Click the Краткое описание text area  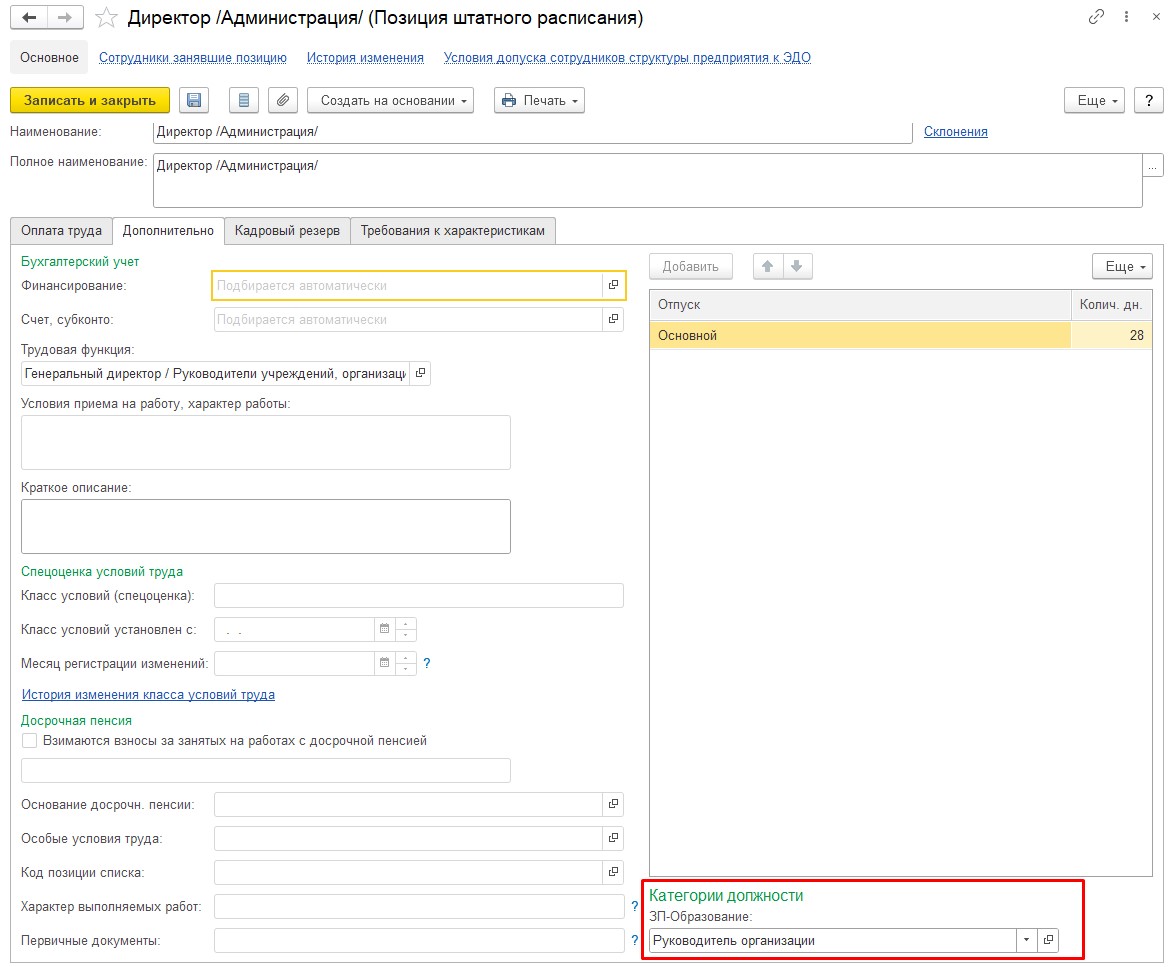[265, 526]
